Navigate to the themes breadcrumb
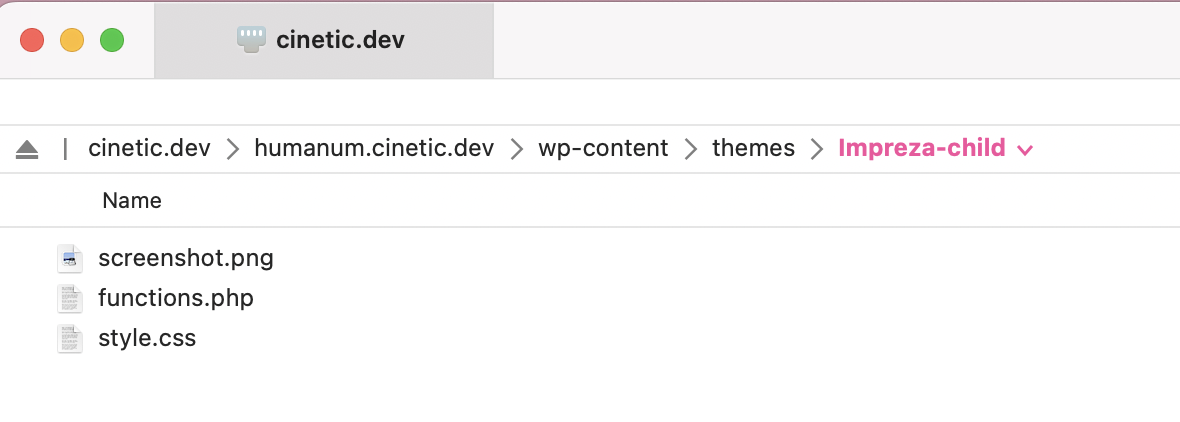The width and height of the screenshot is (1180, 422). tap(753, 149)
